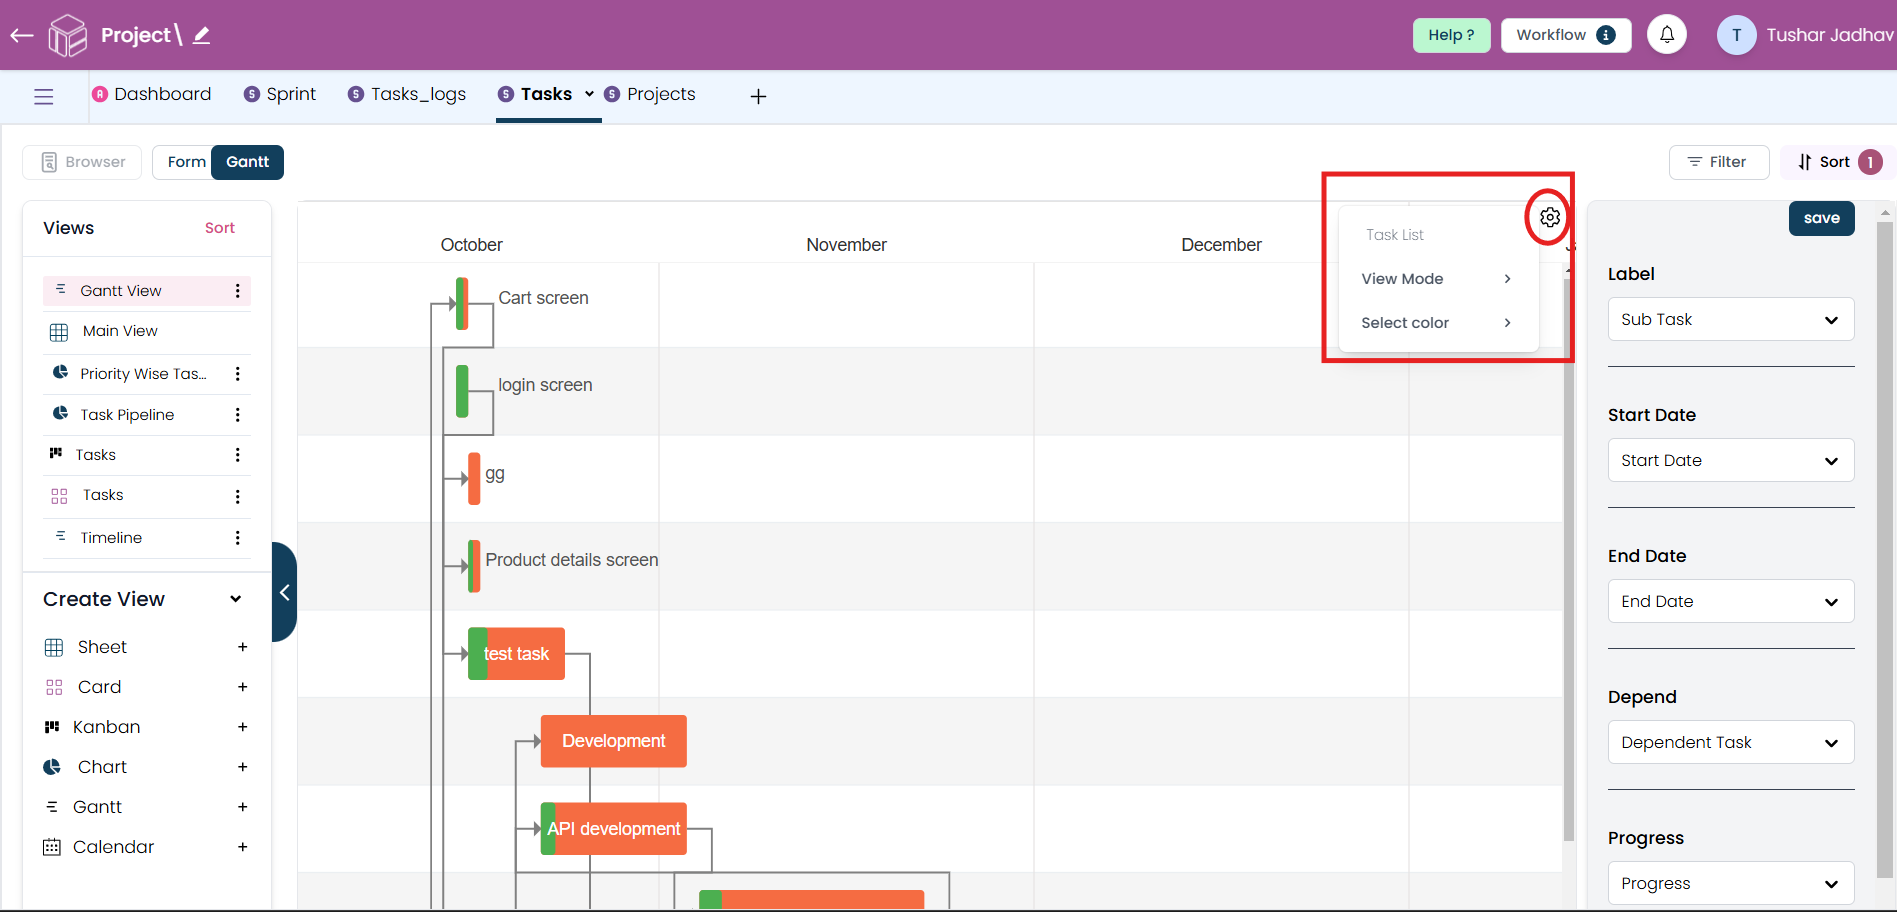The height and width of the screenshot is (912, 1897).
Task: Switch to Gantt mode
Action: (247, 162)
